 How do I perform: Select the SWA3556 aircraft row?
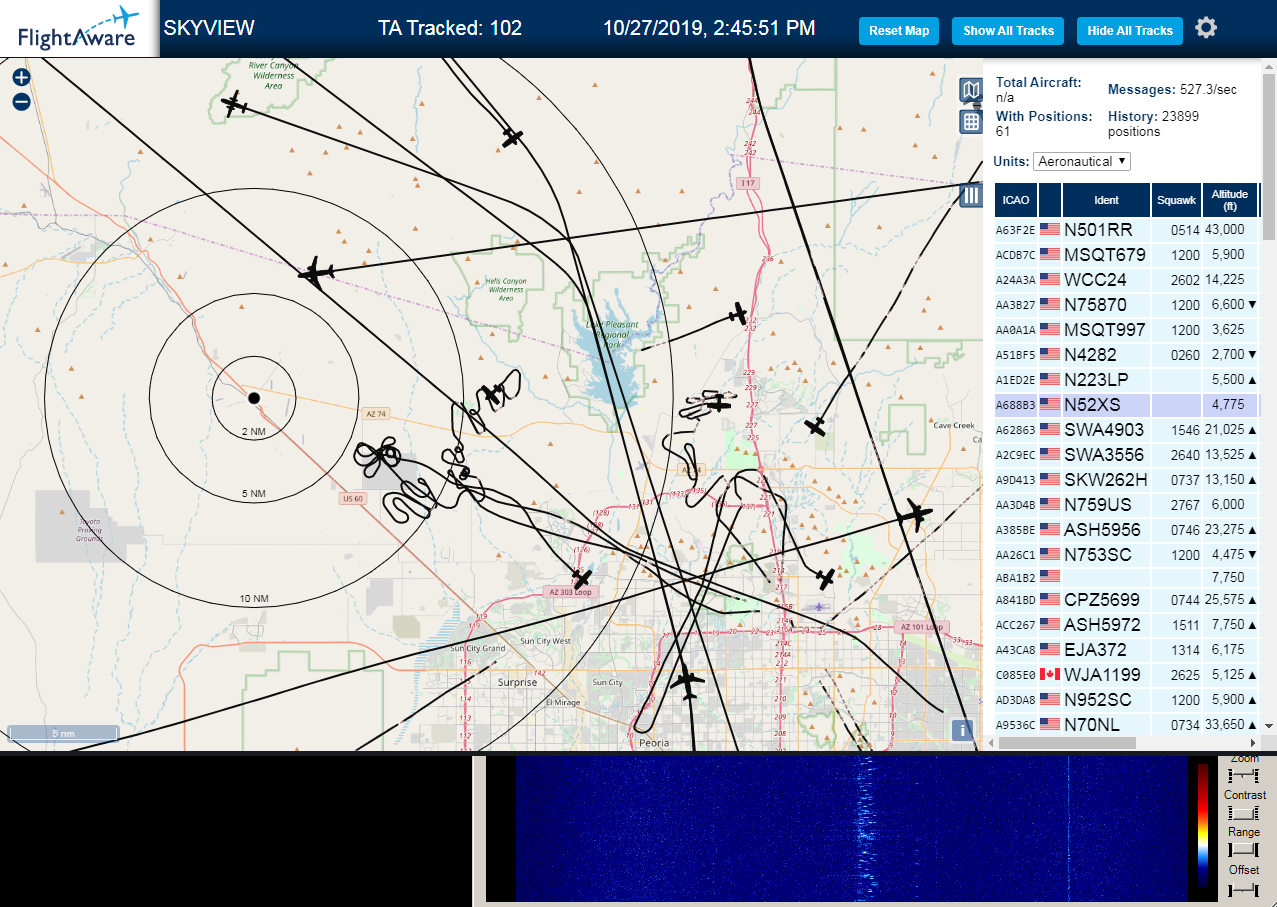(x=1127, y=454)
